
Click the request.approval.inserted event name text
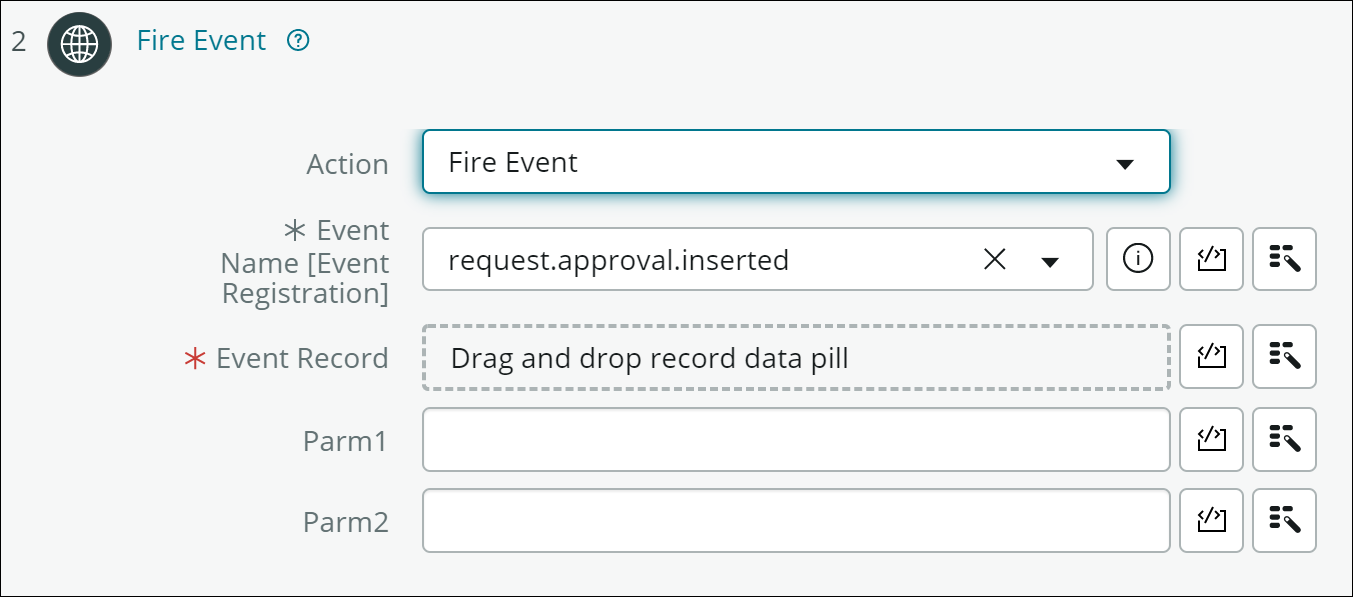pos(619,260)
